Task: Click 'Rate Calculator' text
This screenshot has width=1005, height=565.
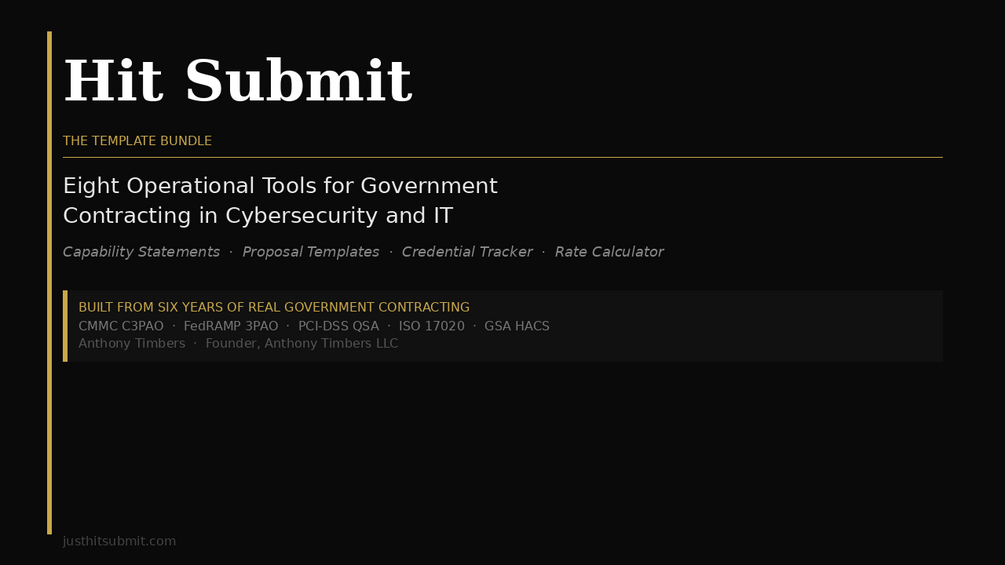Action: click(x=609, y=252)
